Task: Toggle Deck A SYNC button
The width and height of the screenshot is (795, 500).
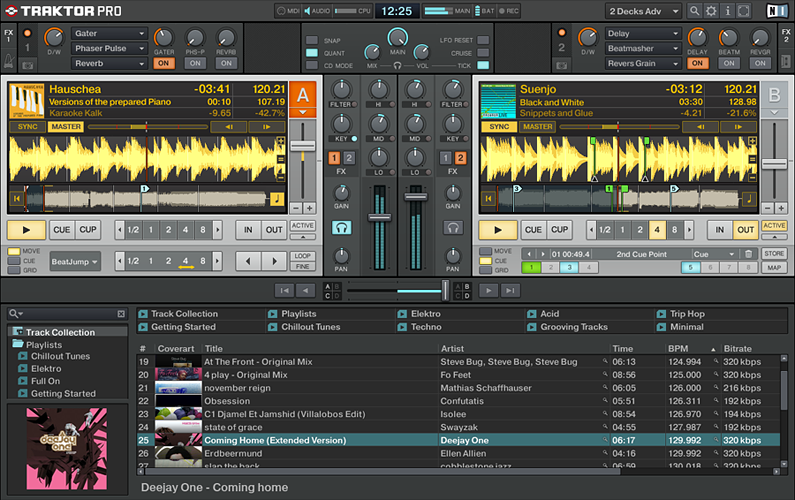Action: (27, 127)
